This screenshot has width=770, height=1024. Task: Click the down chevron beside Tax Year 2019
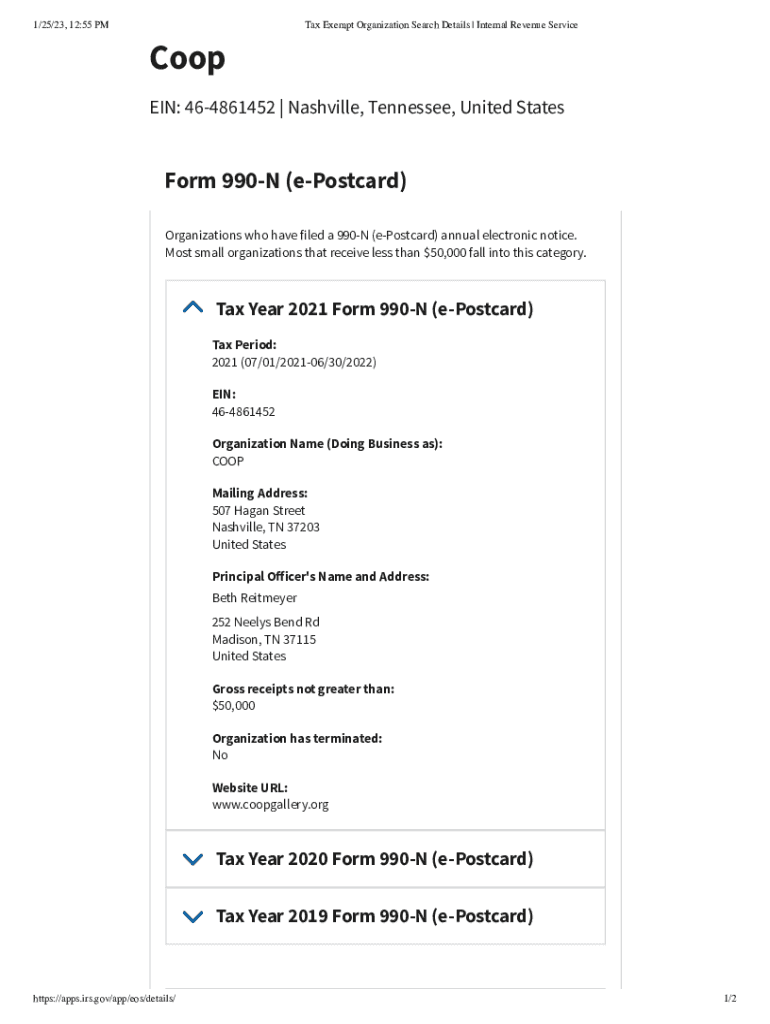pyautogui.click(x=193, y=916)
